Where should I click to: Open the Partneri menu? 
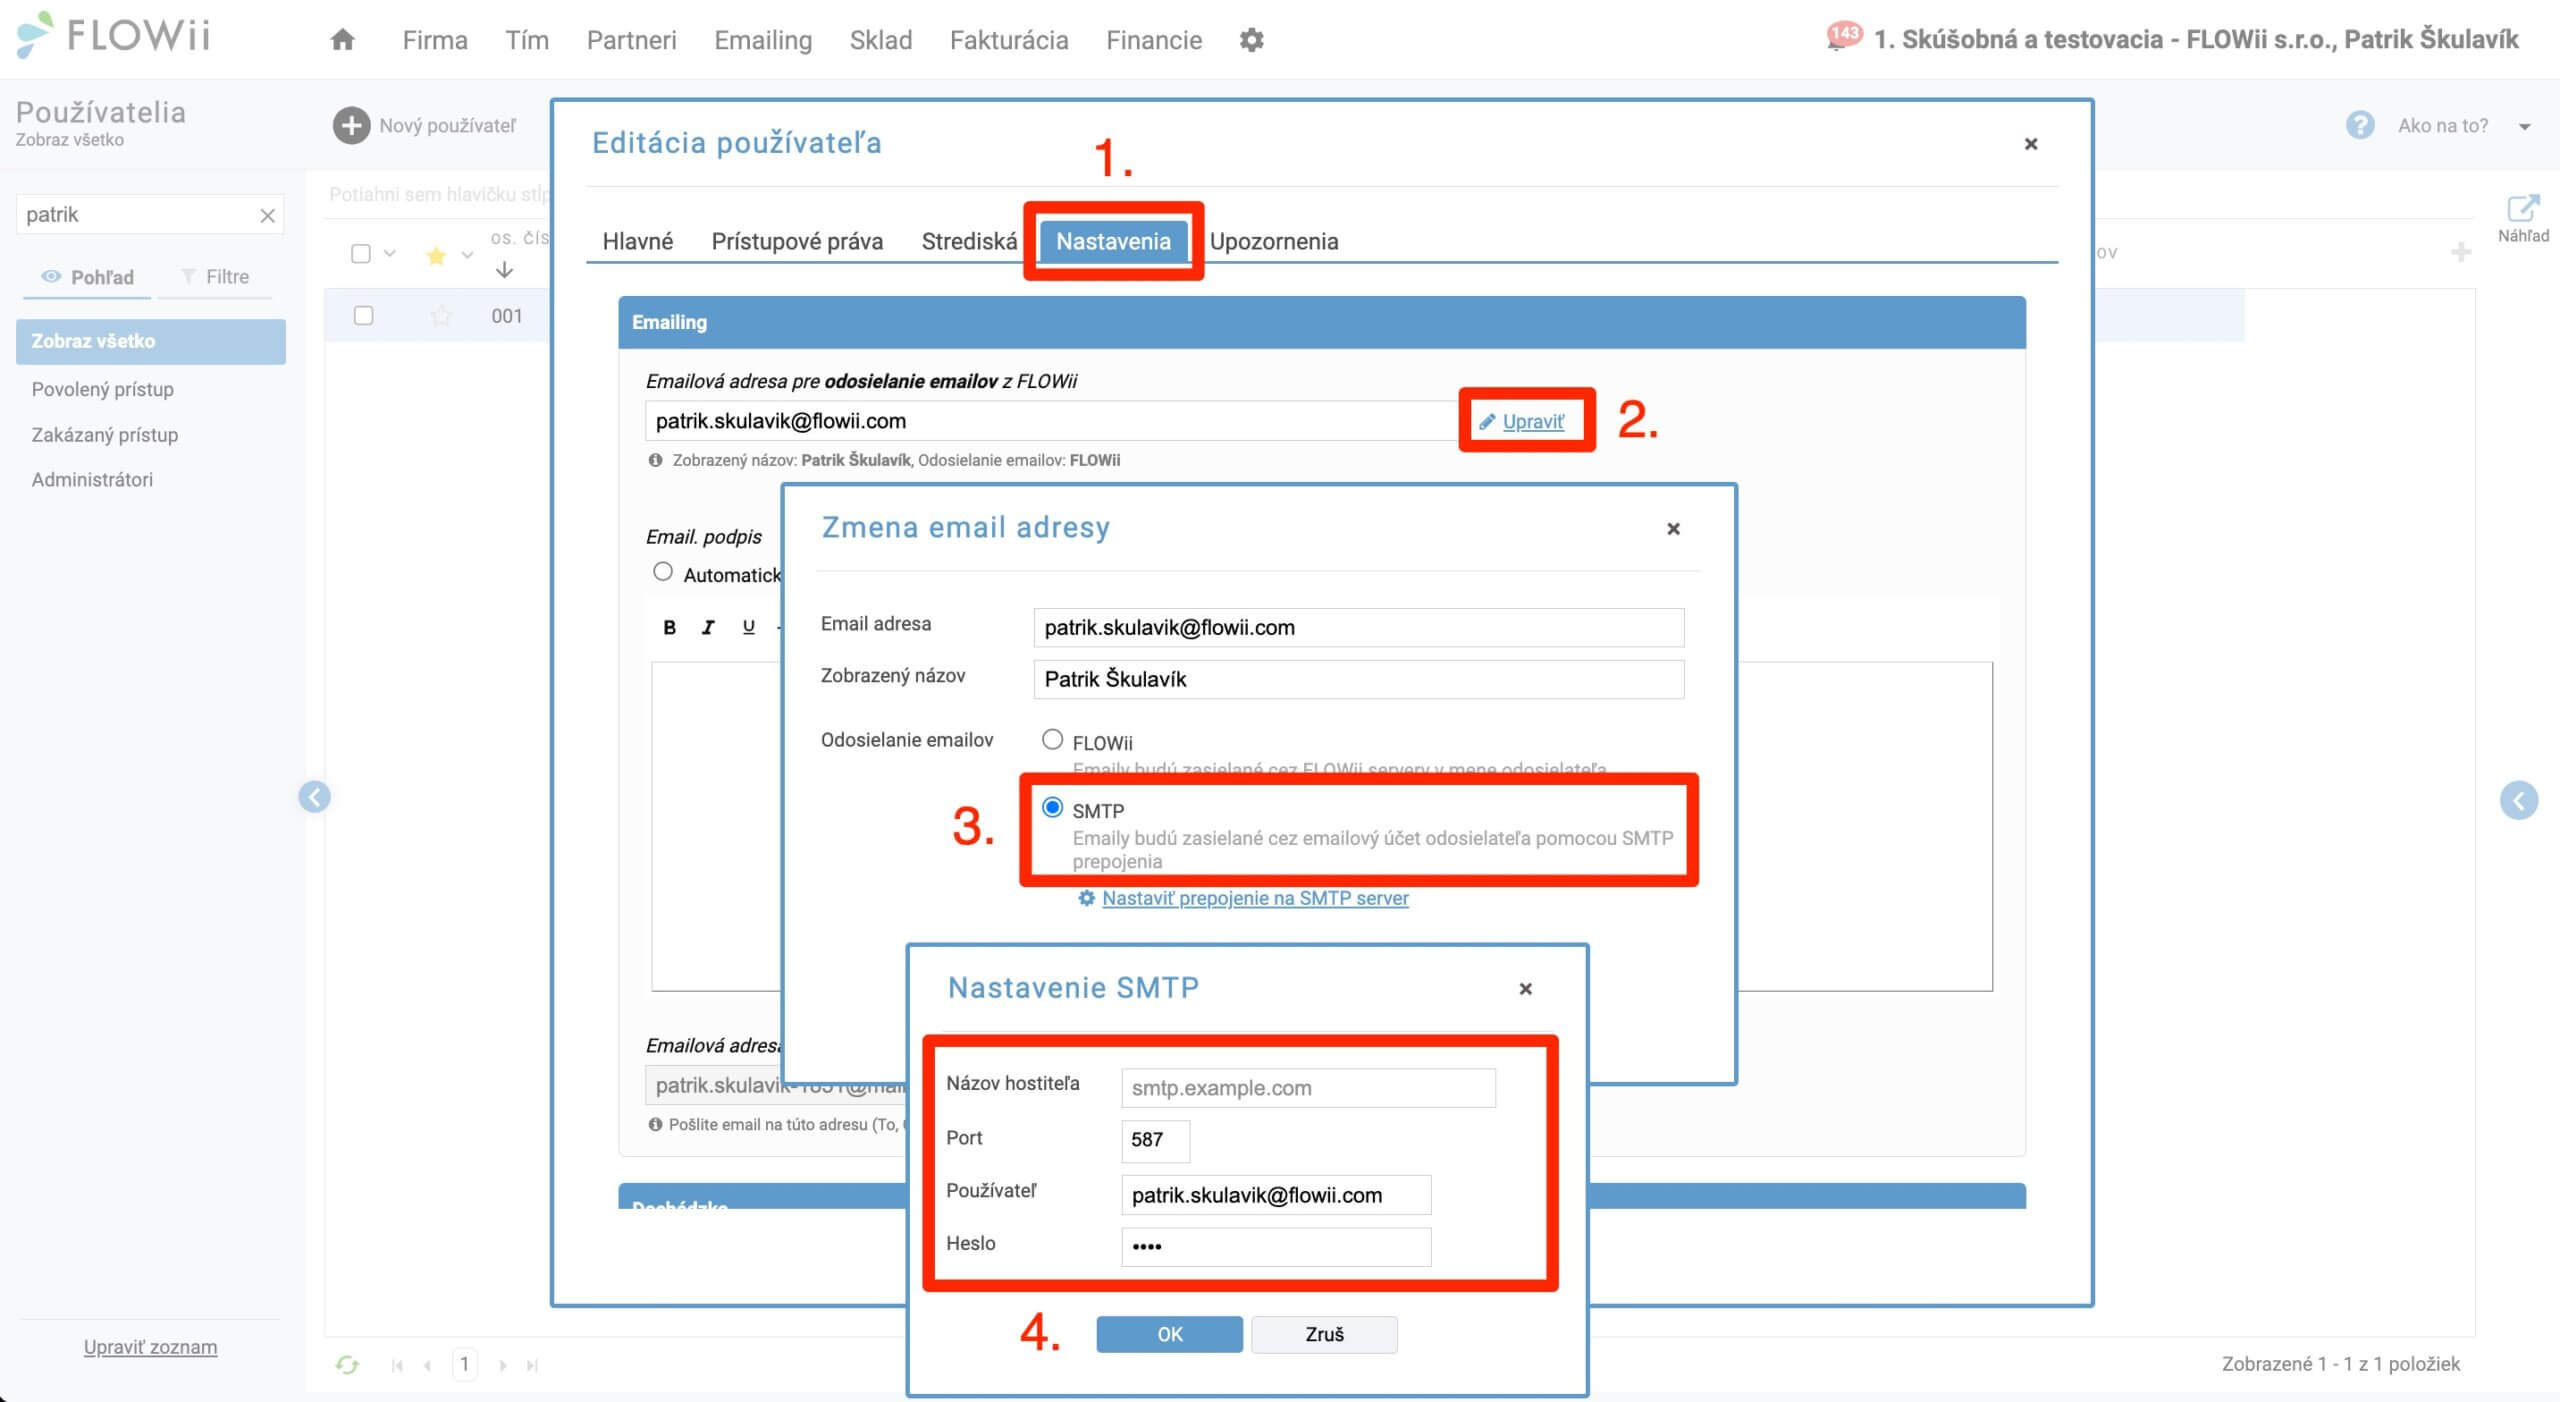631,40
